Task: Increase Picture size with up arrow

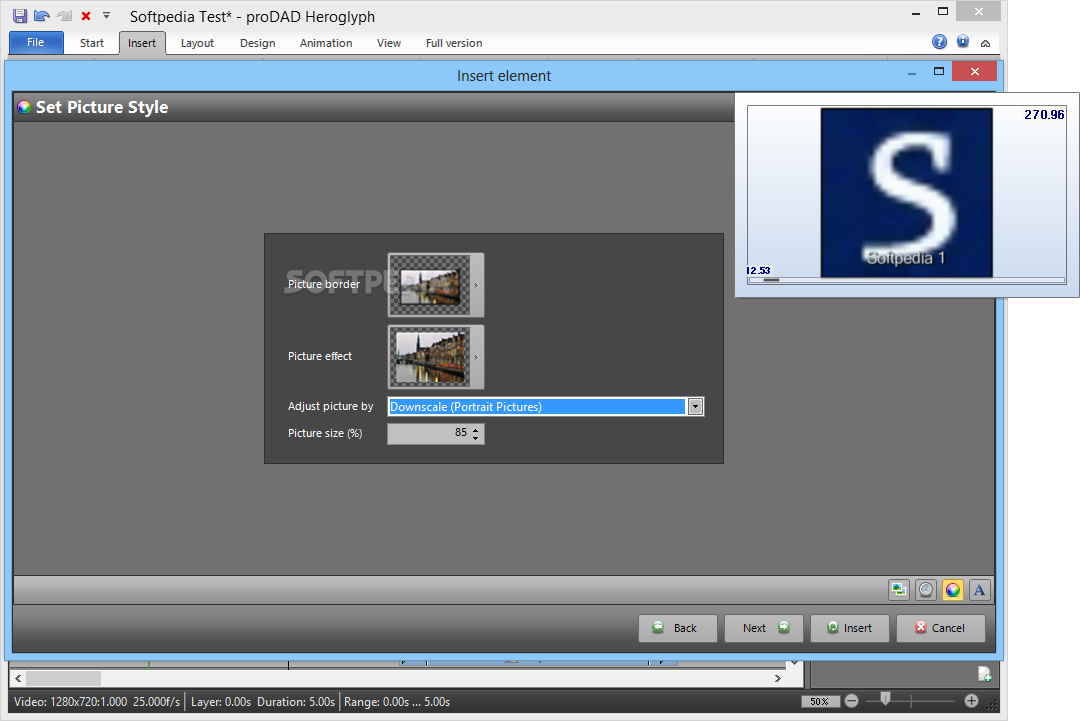Action: coord(476,429)
